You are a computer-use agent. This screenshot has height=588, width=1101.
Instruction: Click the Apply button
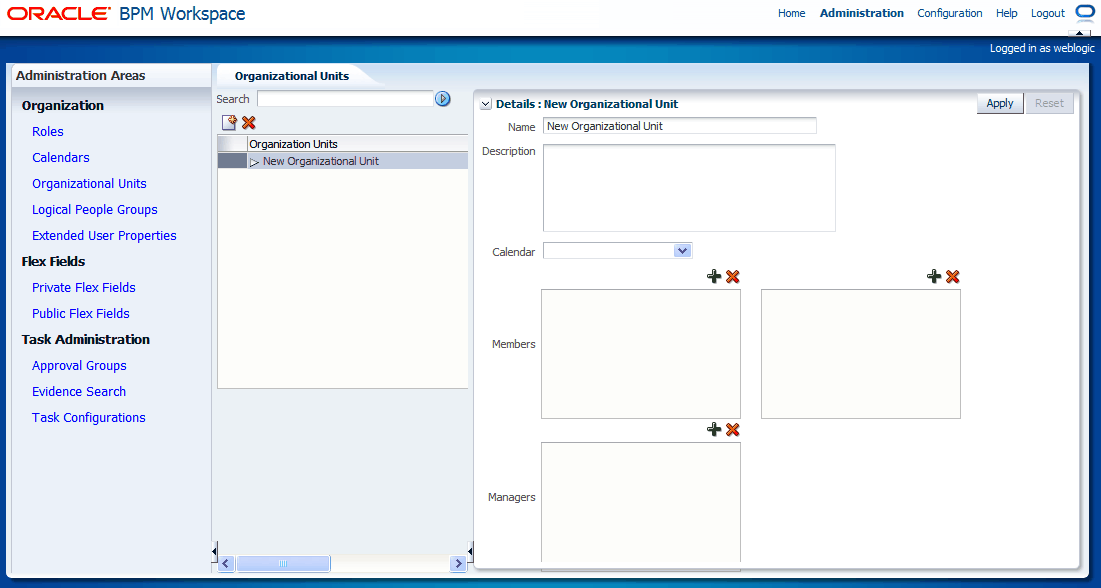pyautogui.click(x=1000, y=103)
